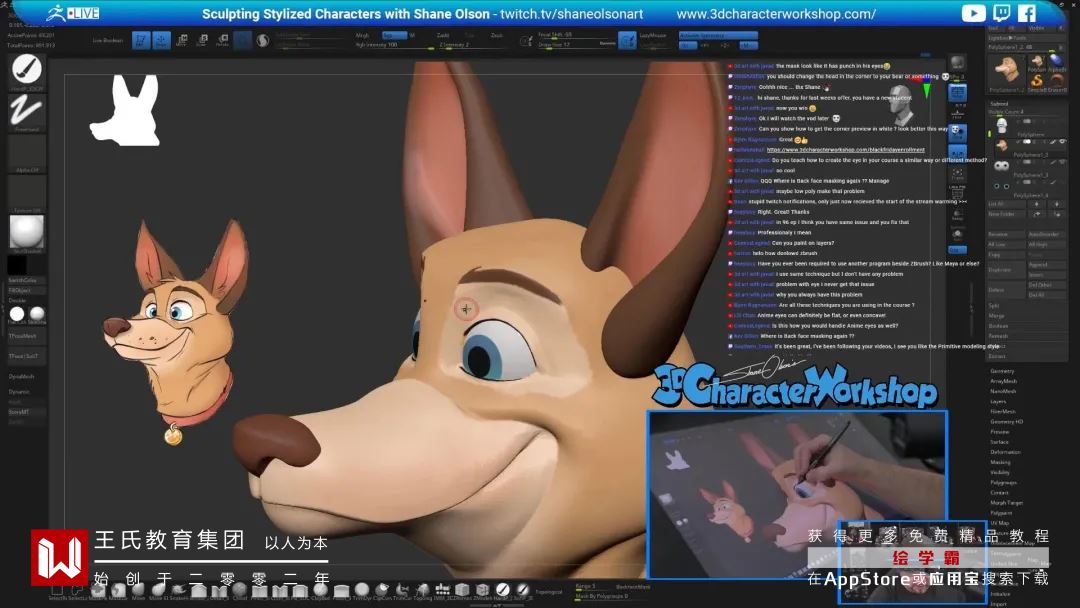
Task: Collapse the Subtool palette header
Action: [x=999, y=104]
